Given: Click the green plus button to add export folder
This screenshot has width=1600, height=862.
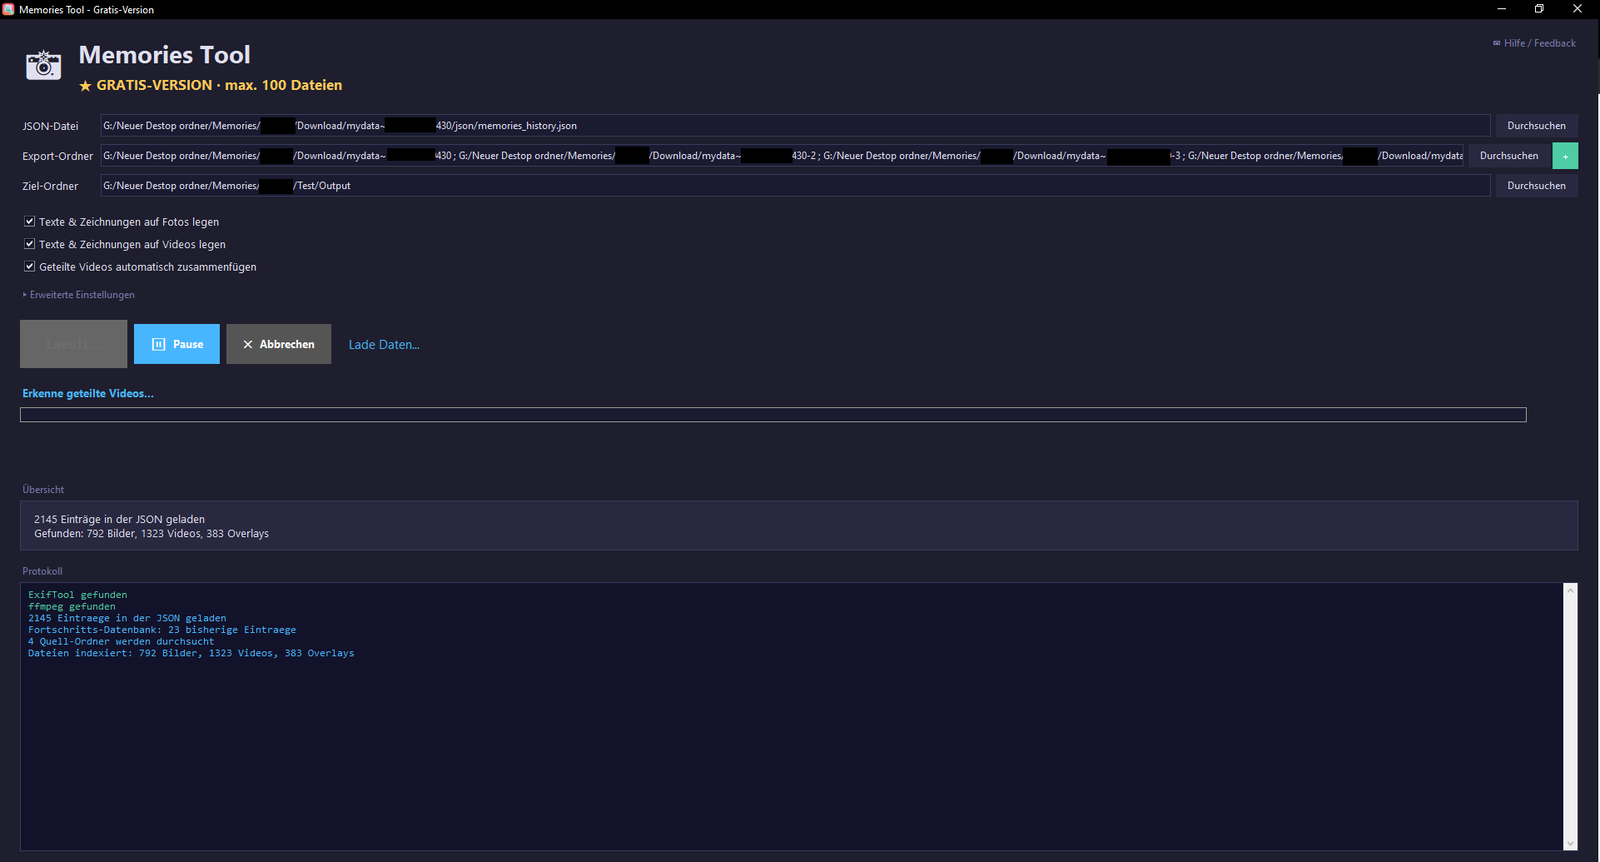Looking at the screenshot, I should coord(1565,156).
